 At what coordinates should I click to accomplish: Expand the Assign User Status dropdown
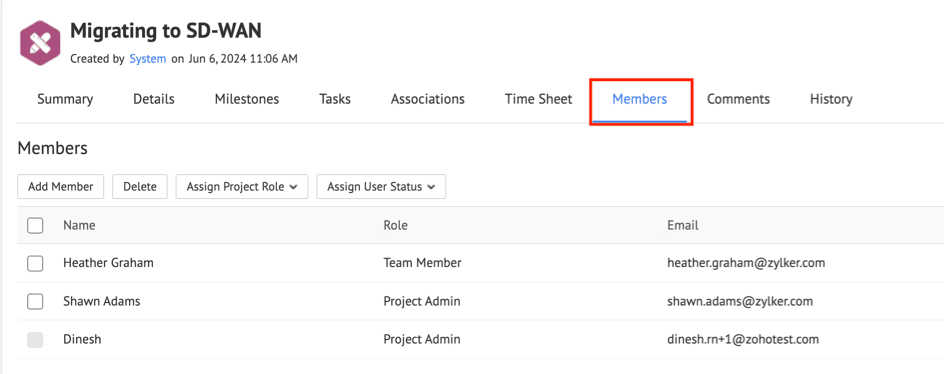381,187
